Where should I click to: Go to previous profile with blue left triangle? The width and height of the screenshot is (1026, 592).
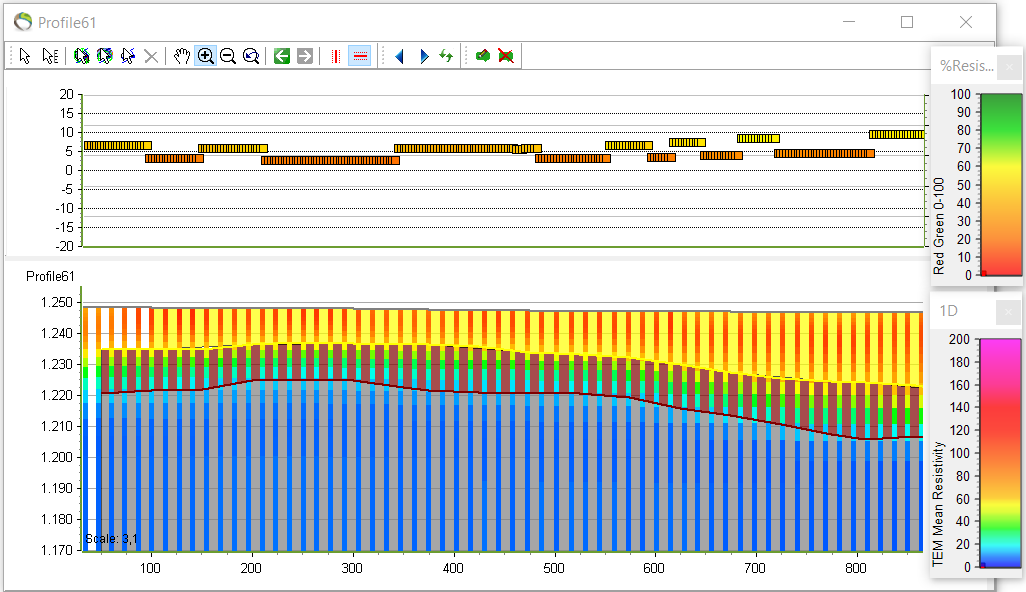click(x=399, y=56)
